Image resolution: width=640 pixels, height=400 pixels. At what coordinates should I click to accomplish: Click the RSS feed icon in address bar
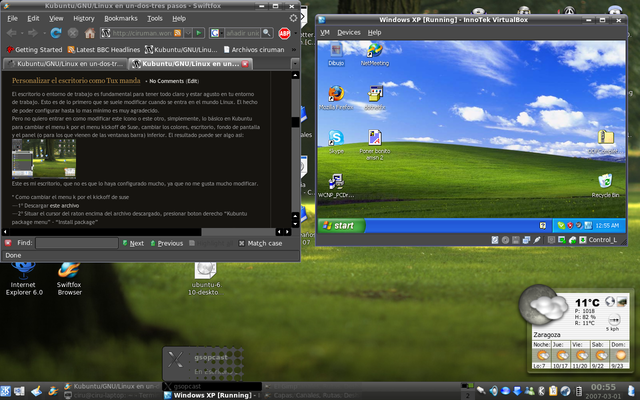pyautogui.click(x=178, y=33)
